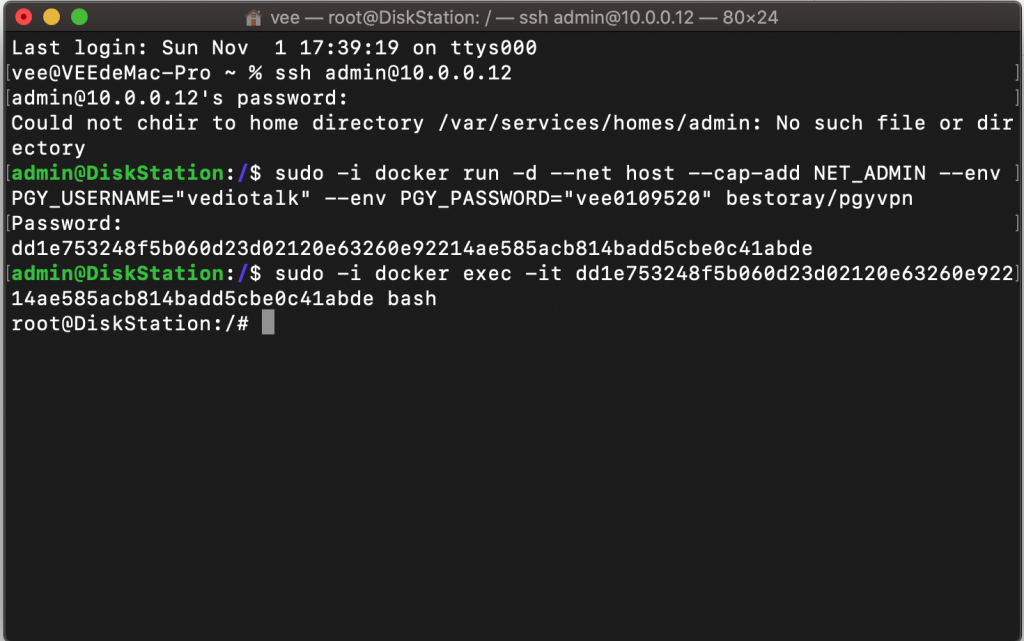Click the "admin@10.0.0.12's password:" prompt line
Image resolution: width=1024 pixels, height=641 pixels.
180,98
